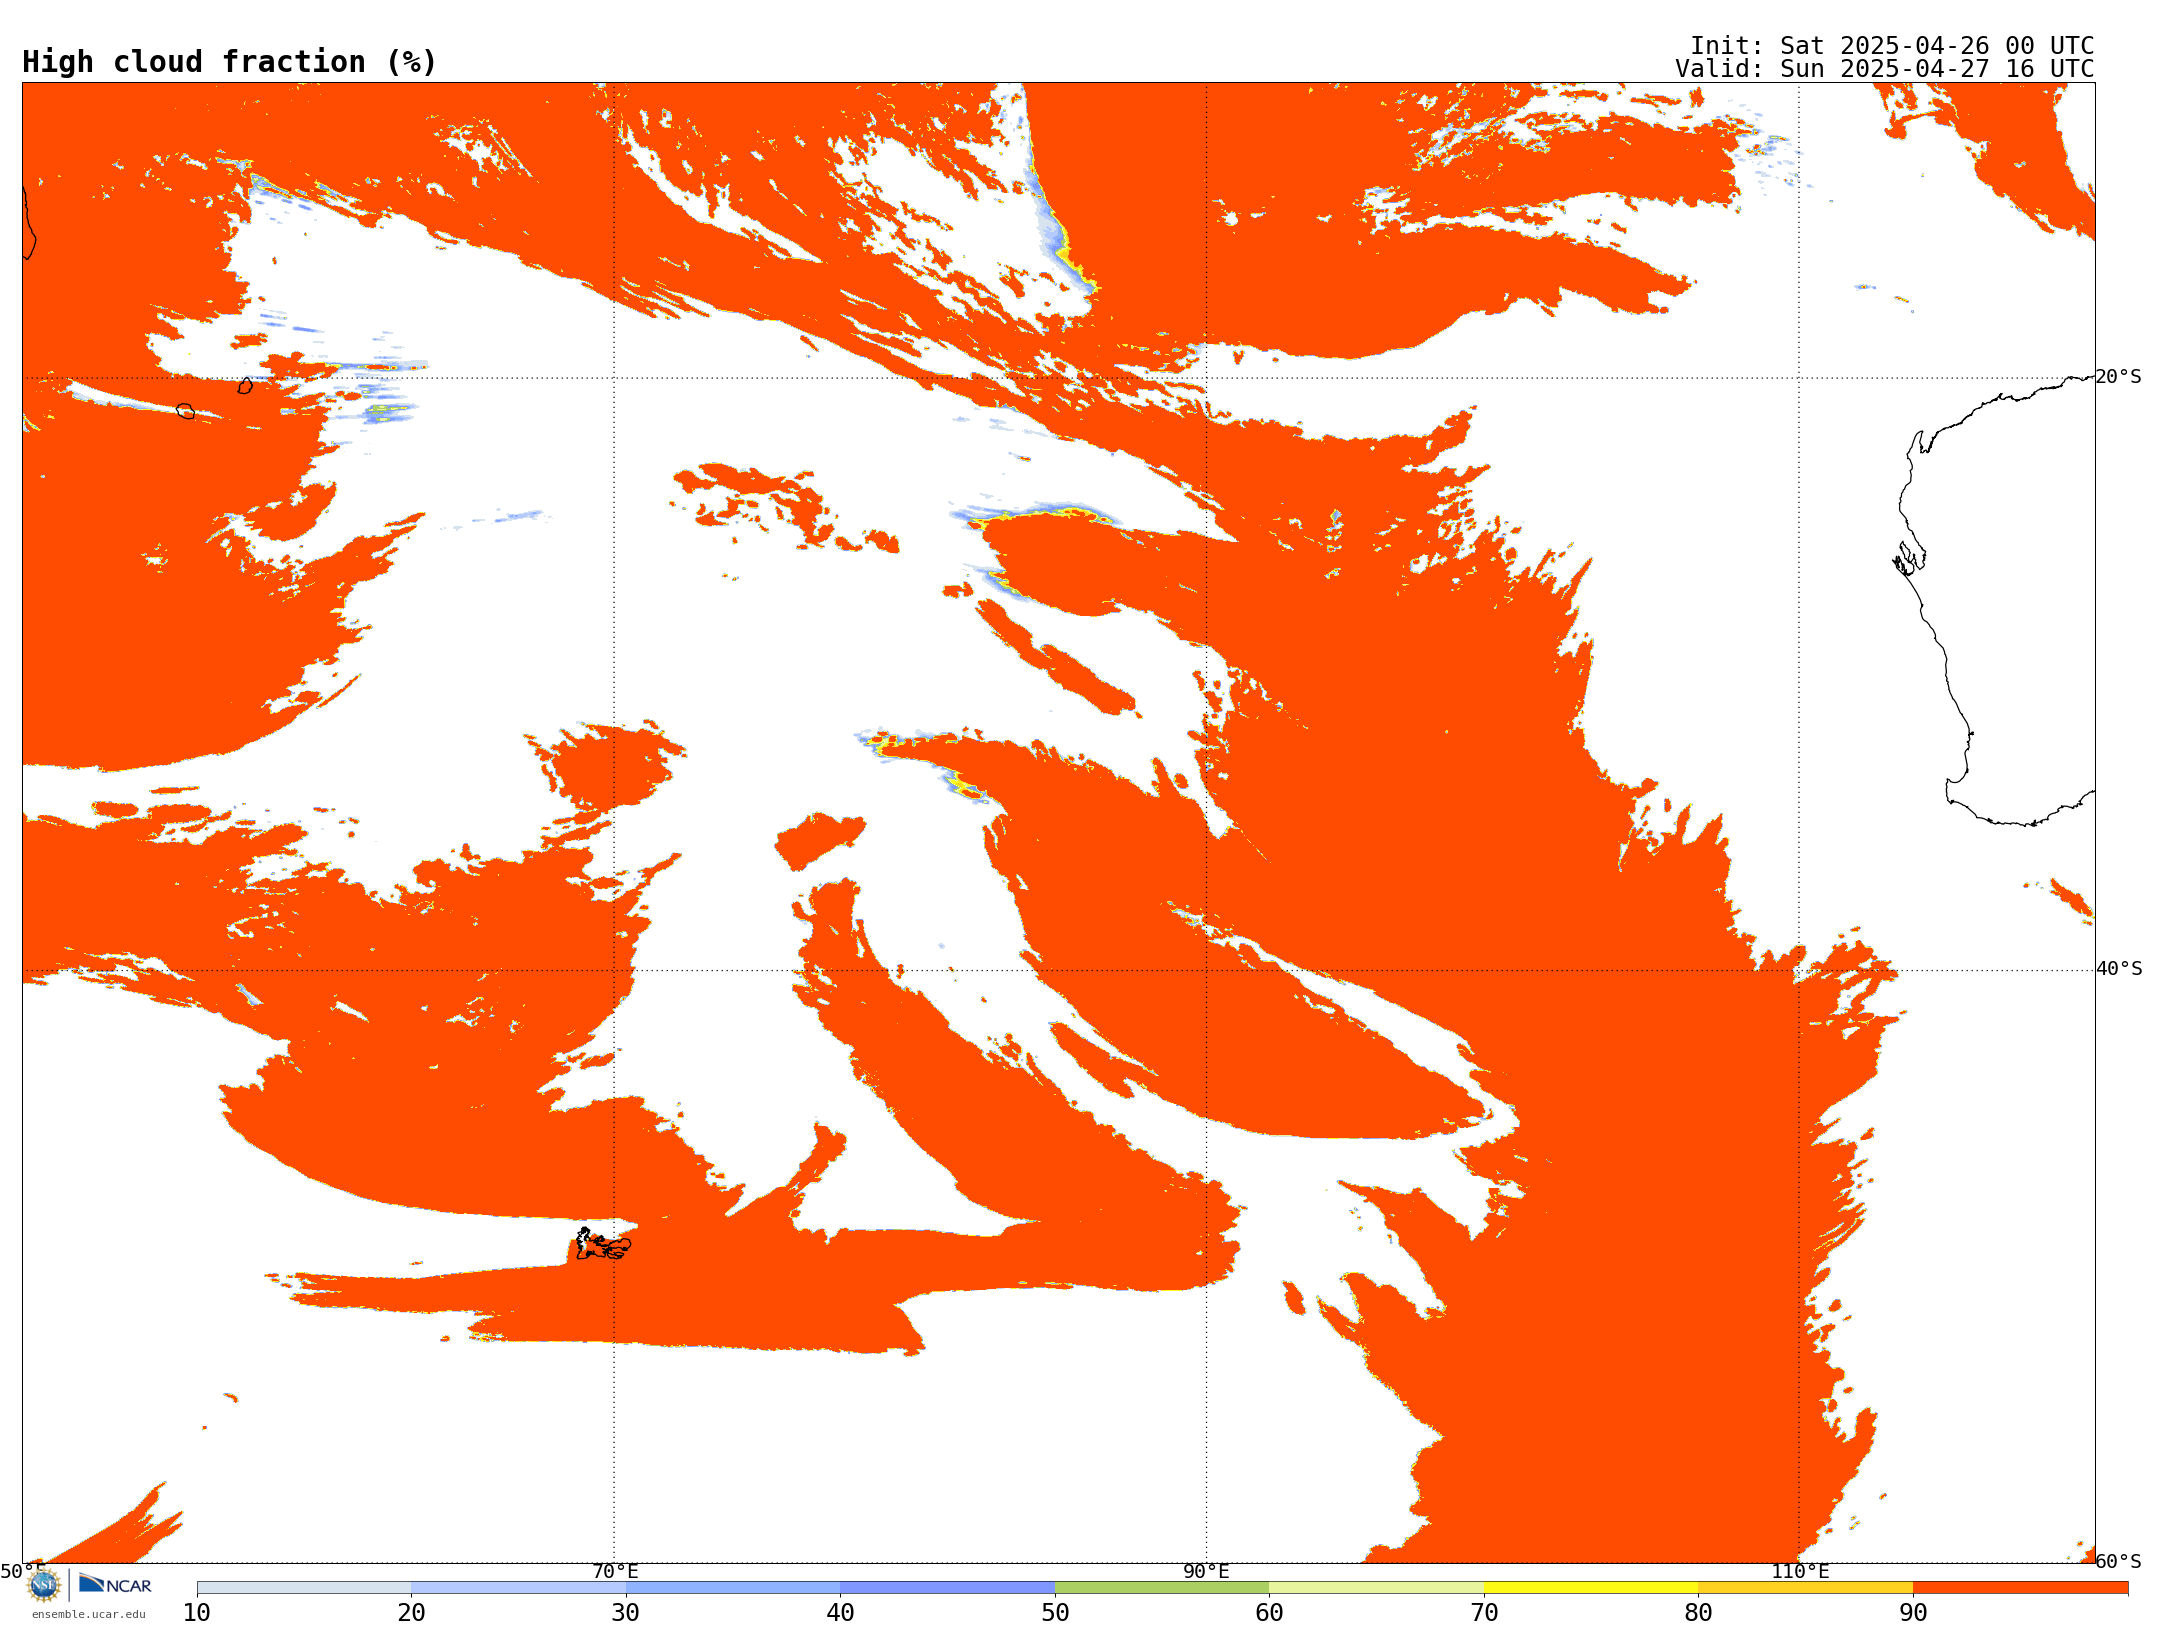
Task: Click the 90°E longitude label
Action: point(1206,1571)
